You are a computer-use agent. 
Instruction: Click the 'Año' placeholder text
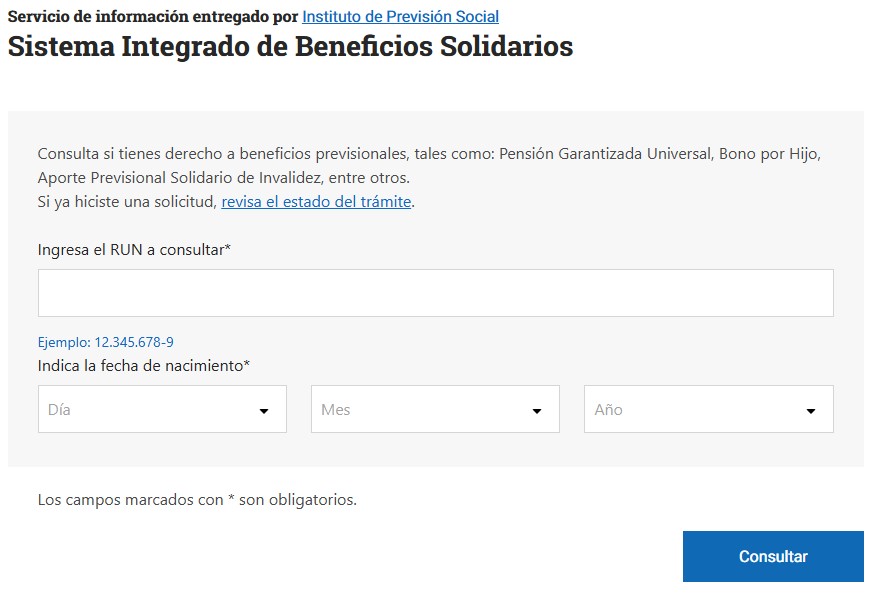pyautogui.click(x=608, y=410)
